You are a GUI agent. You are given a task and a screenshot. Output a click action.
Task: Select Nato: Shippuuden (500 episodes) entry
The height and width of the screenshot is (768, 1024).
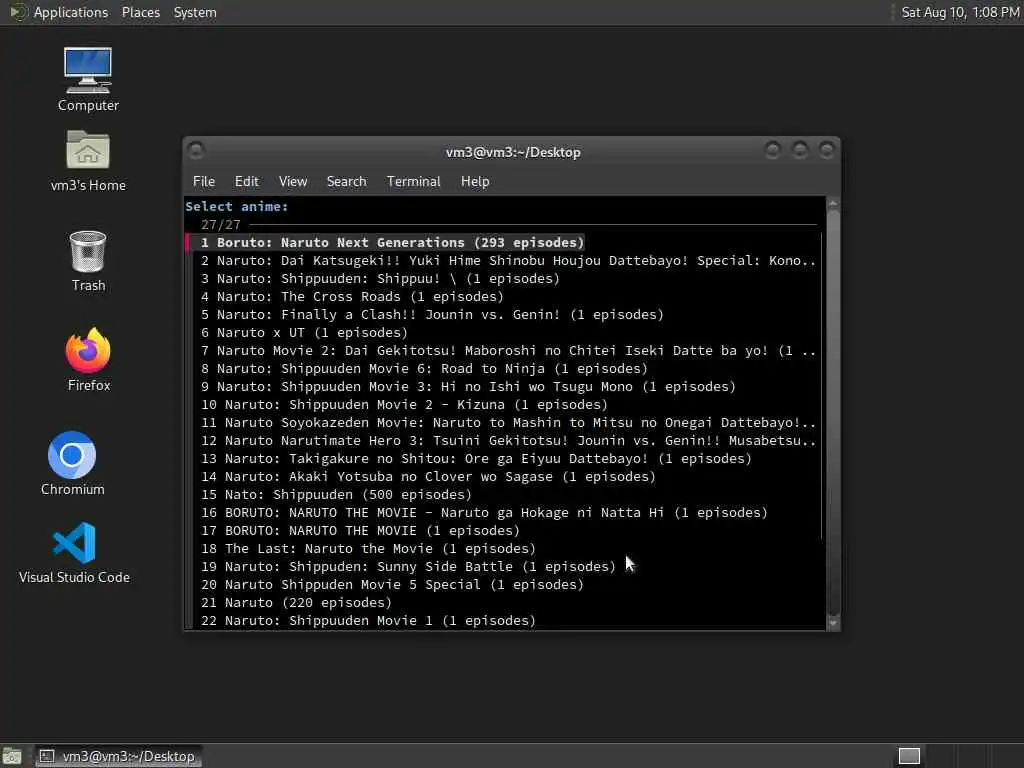[336, 494]
